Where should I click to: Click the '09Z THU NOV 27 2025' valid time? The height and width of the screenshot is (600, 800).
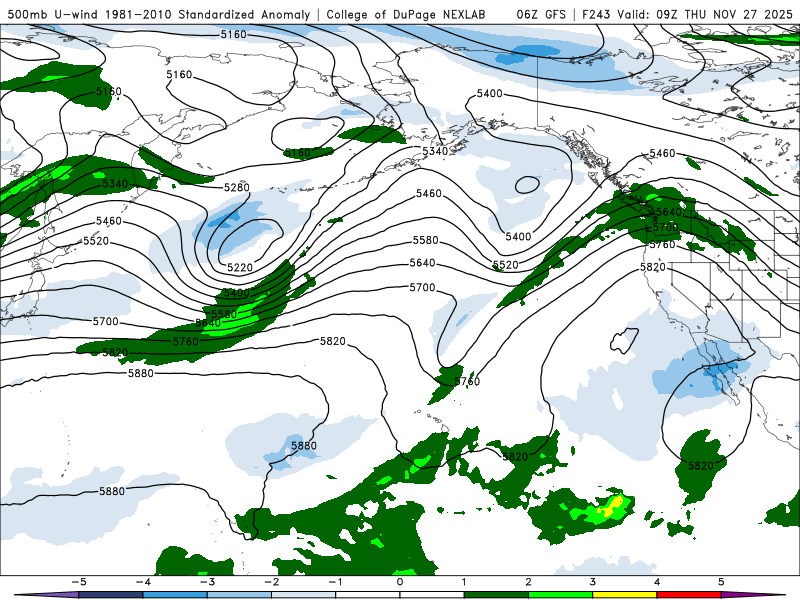coord(724,14)
